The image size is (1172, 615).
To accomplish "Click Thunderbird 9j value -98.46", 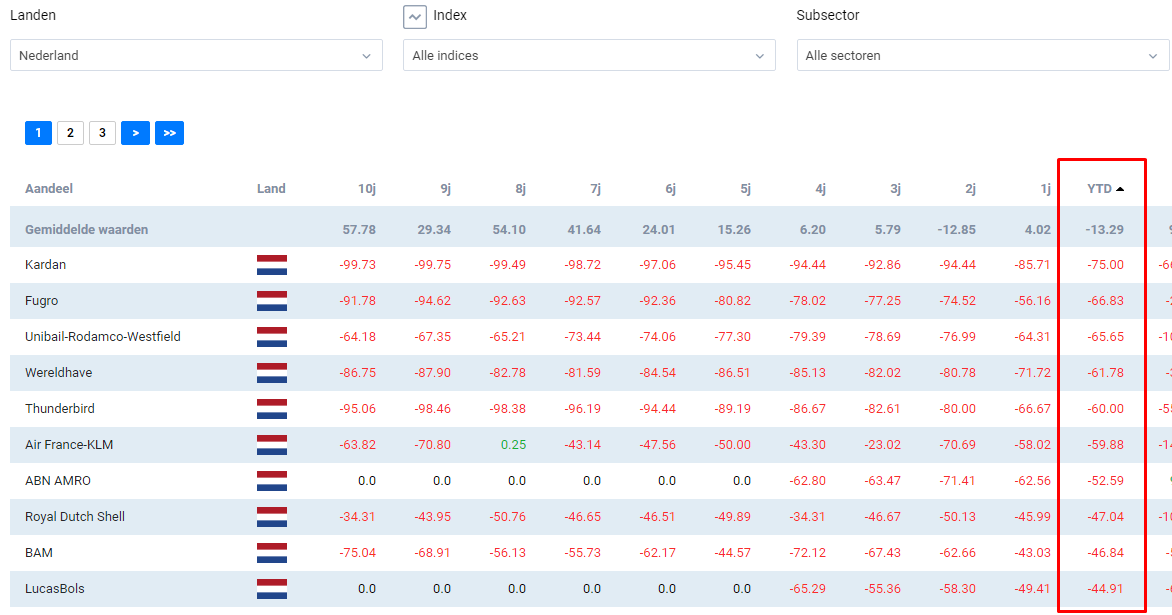I will 433,408.
